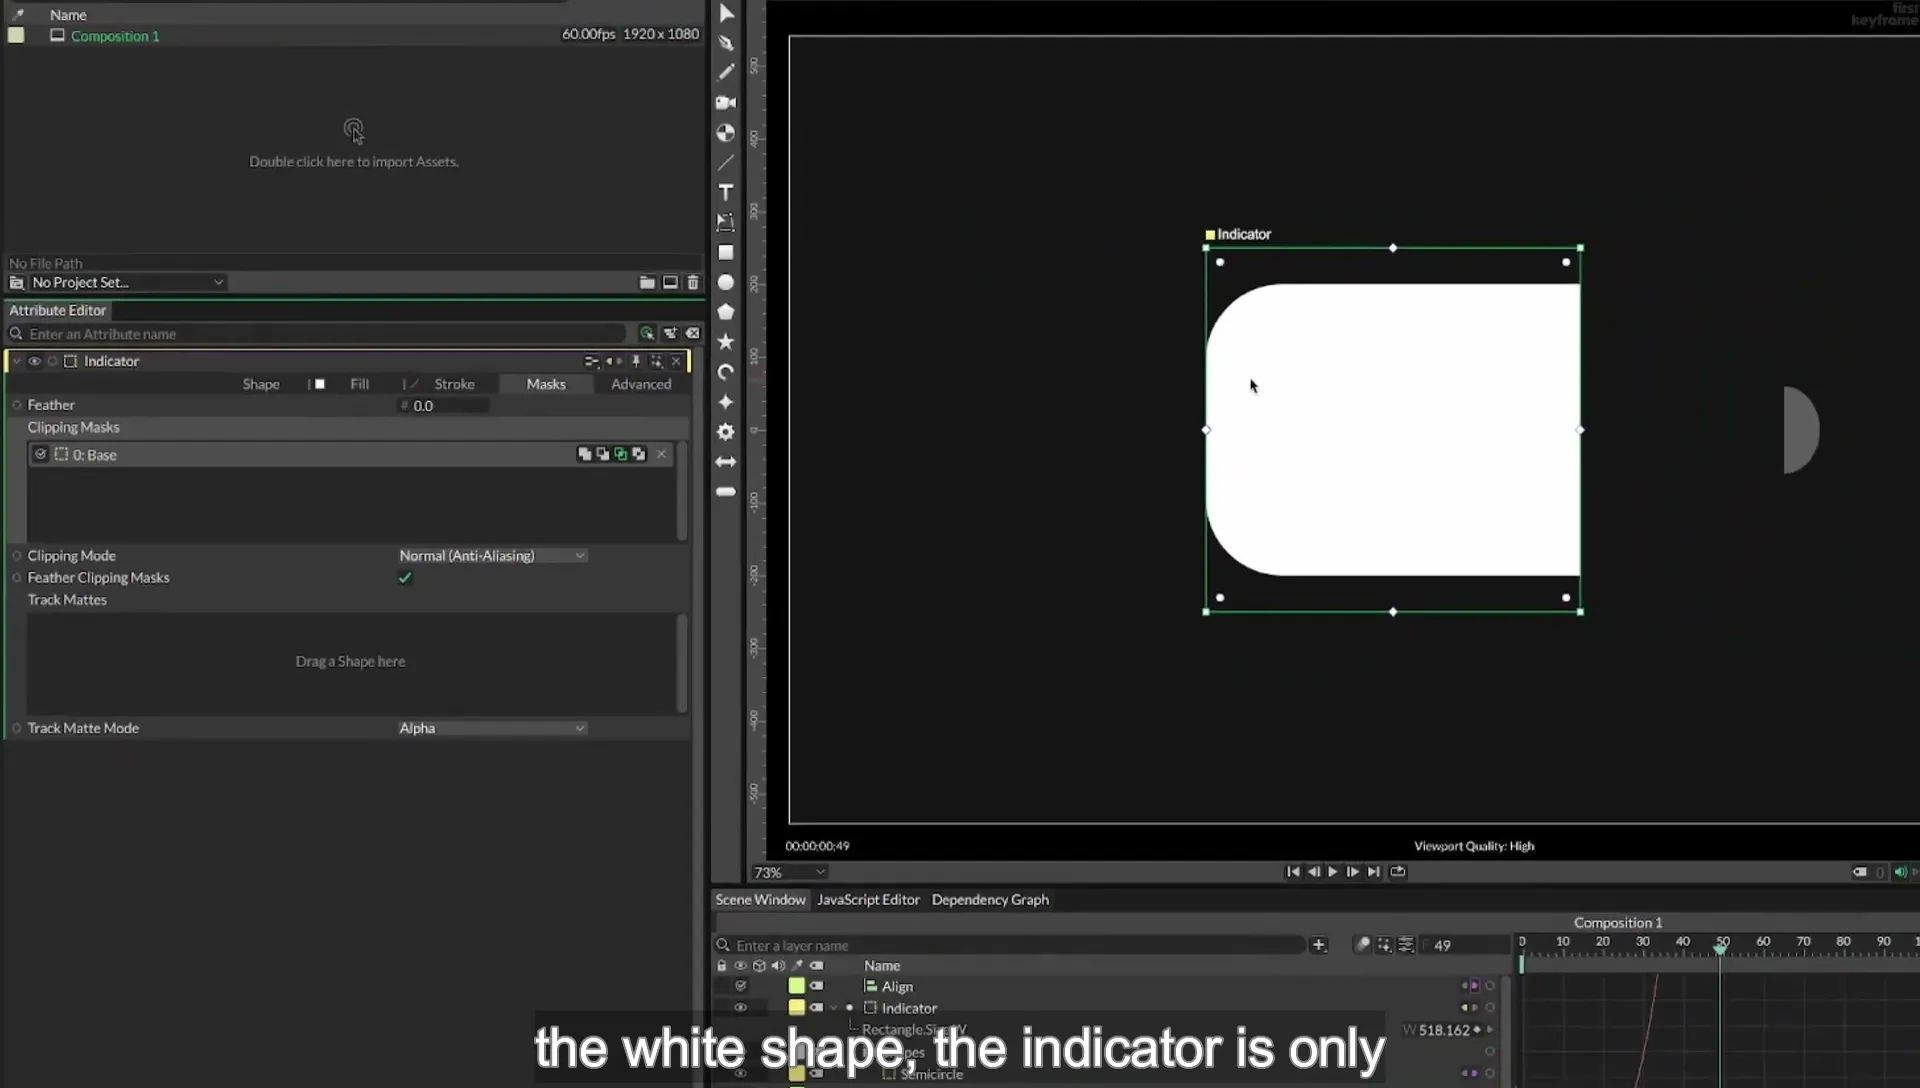Select the Rectangle shape tool
Image resolution: width=1920 pixels, height=1088 pixels.
click(726, 253)
